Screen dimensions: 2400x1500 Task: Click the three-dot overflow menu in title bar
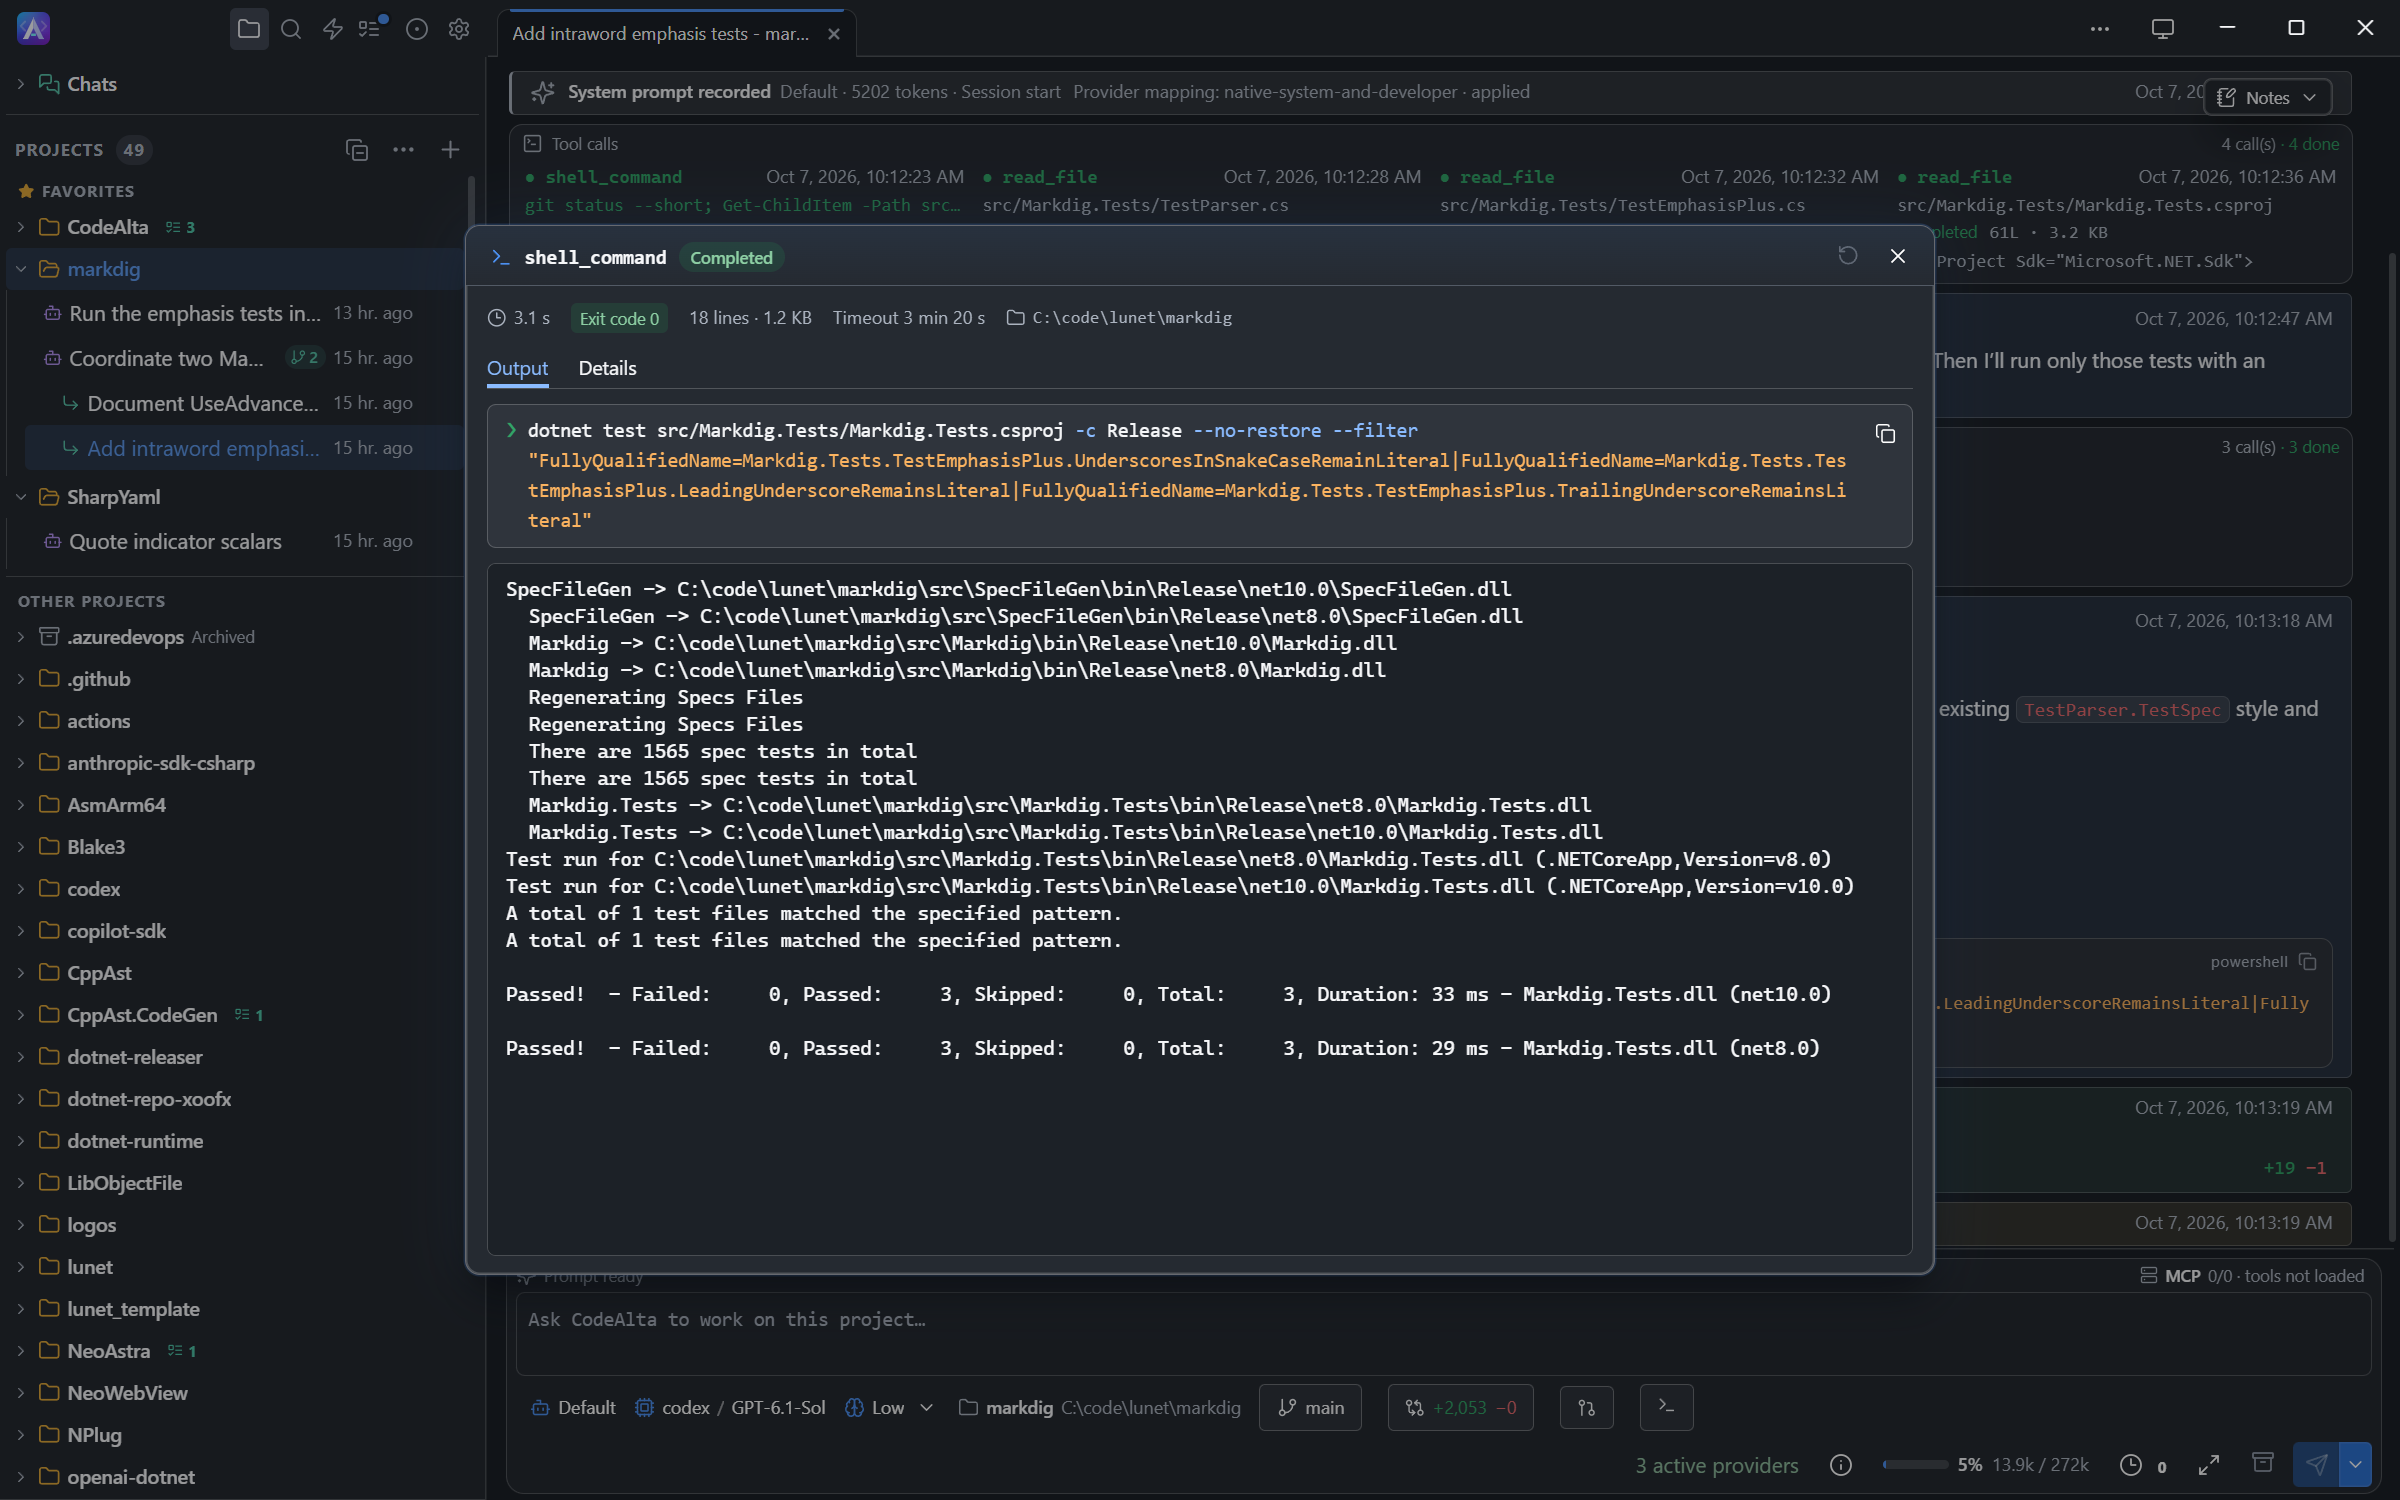(2099, 29)
